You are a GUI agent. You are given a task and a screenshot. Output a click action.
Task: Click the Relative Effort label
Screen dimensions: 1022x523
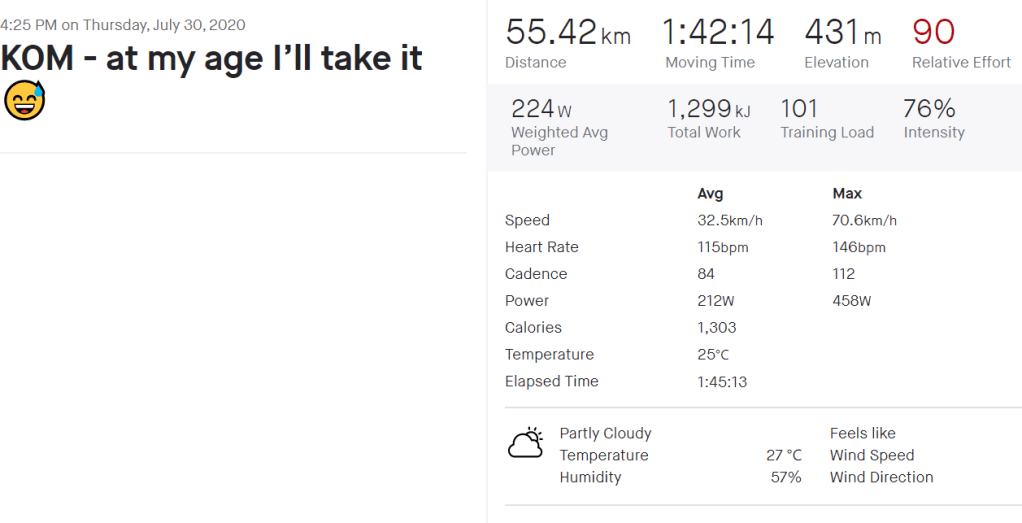(961, 62)
